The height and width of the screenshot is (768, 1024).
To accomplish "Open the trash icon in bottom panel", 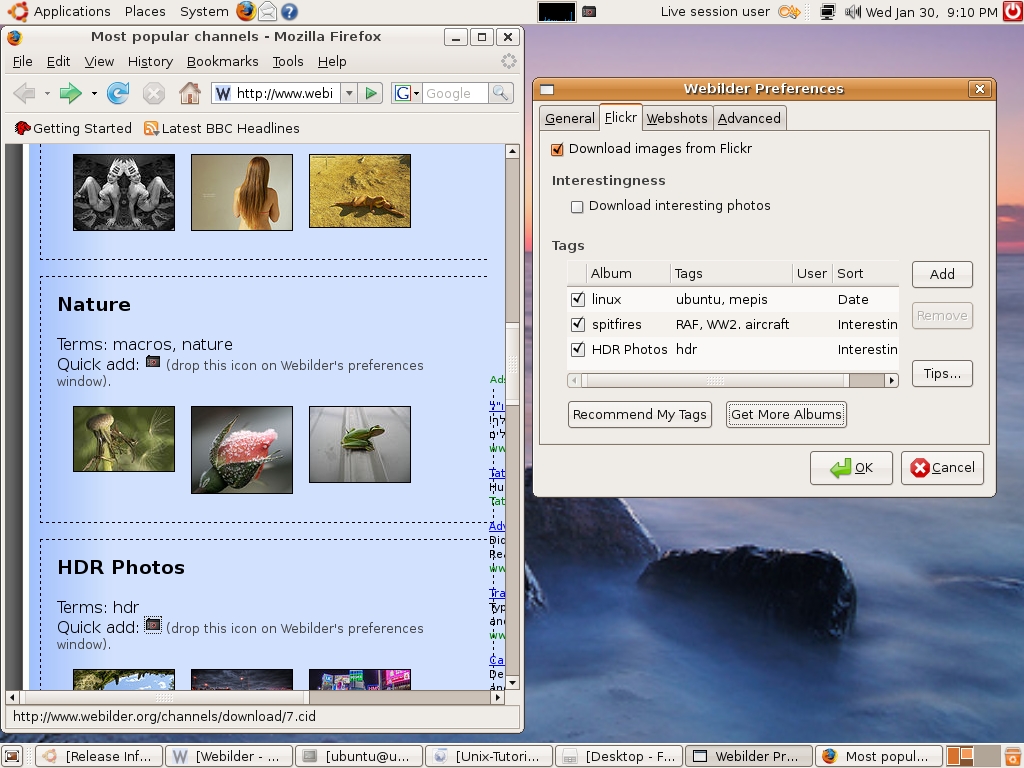I will [x=1013, y=756].
